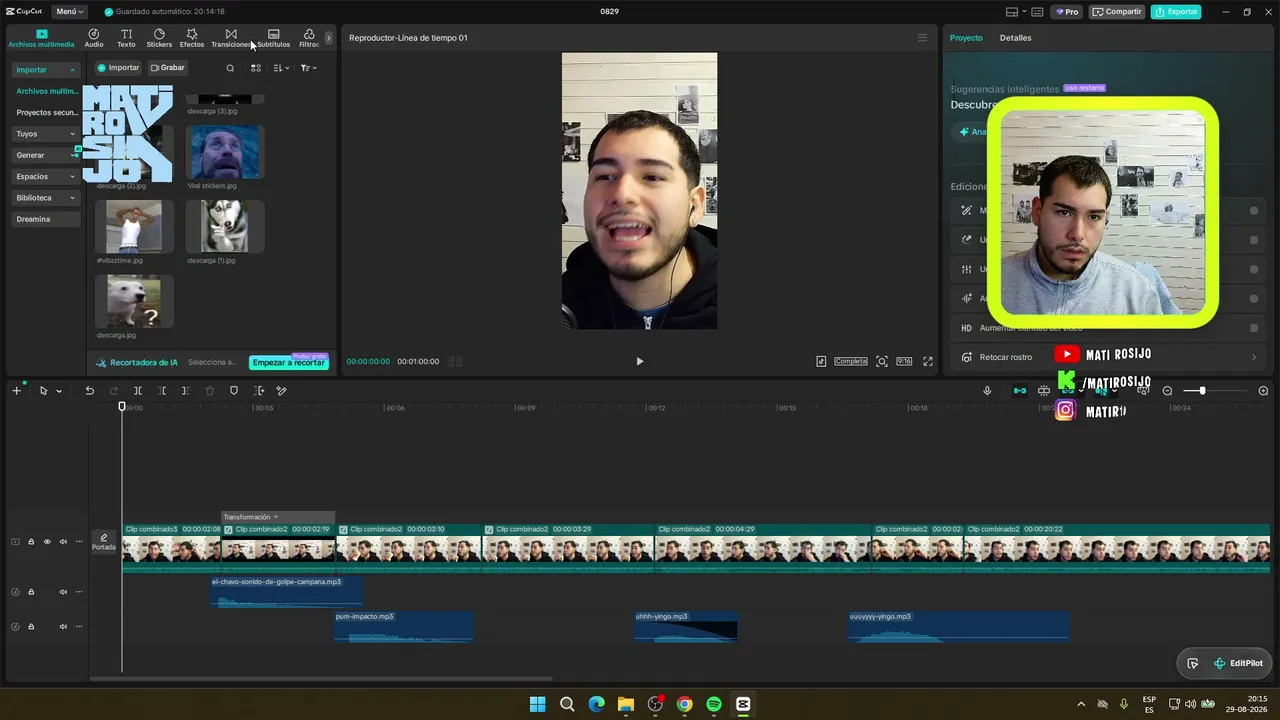Open Spotify from the taskbar
The image size is (1280, 720).
pos(714,704)
